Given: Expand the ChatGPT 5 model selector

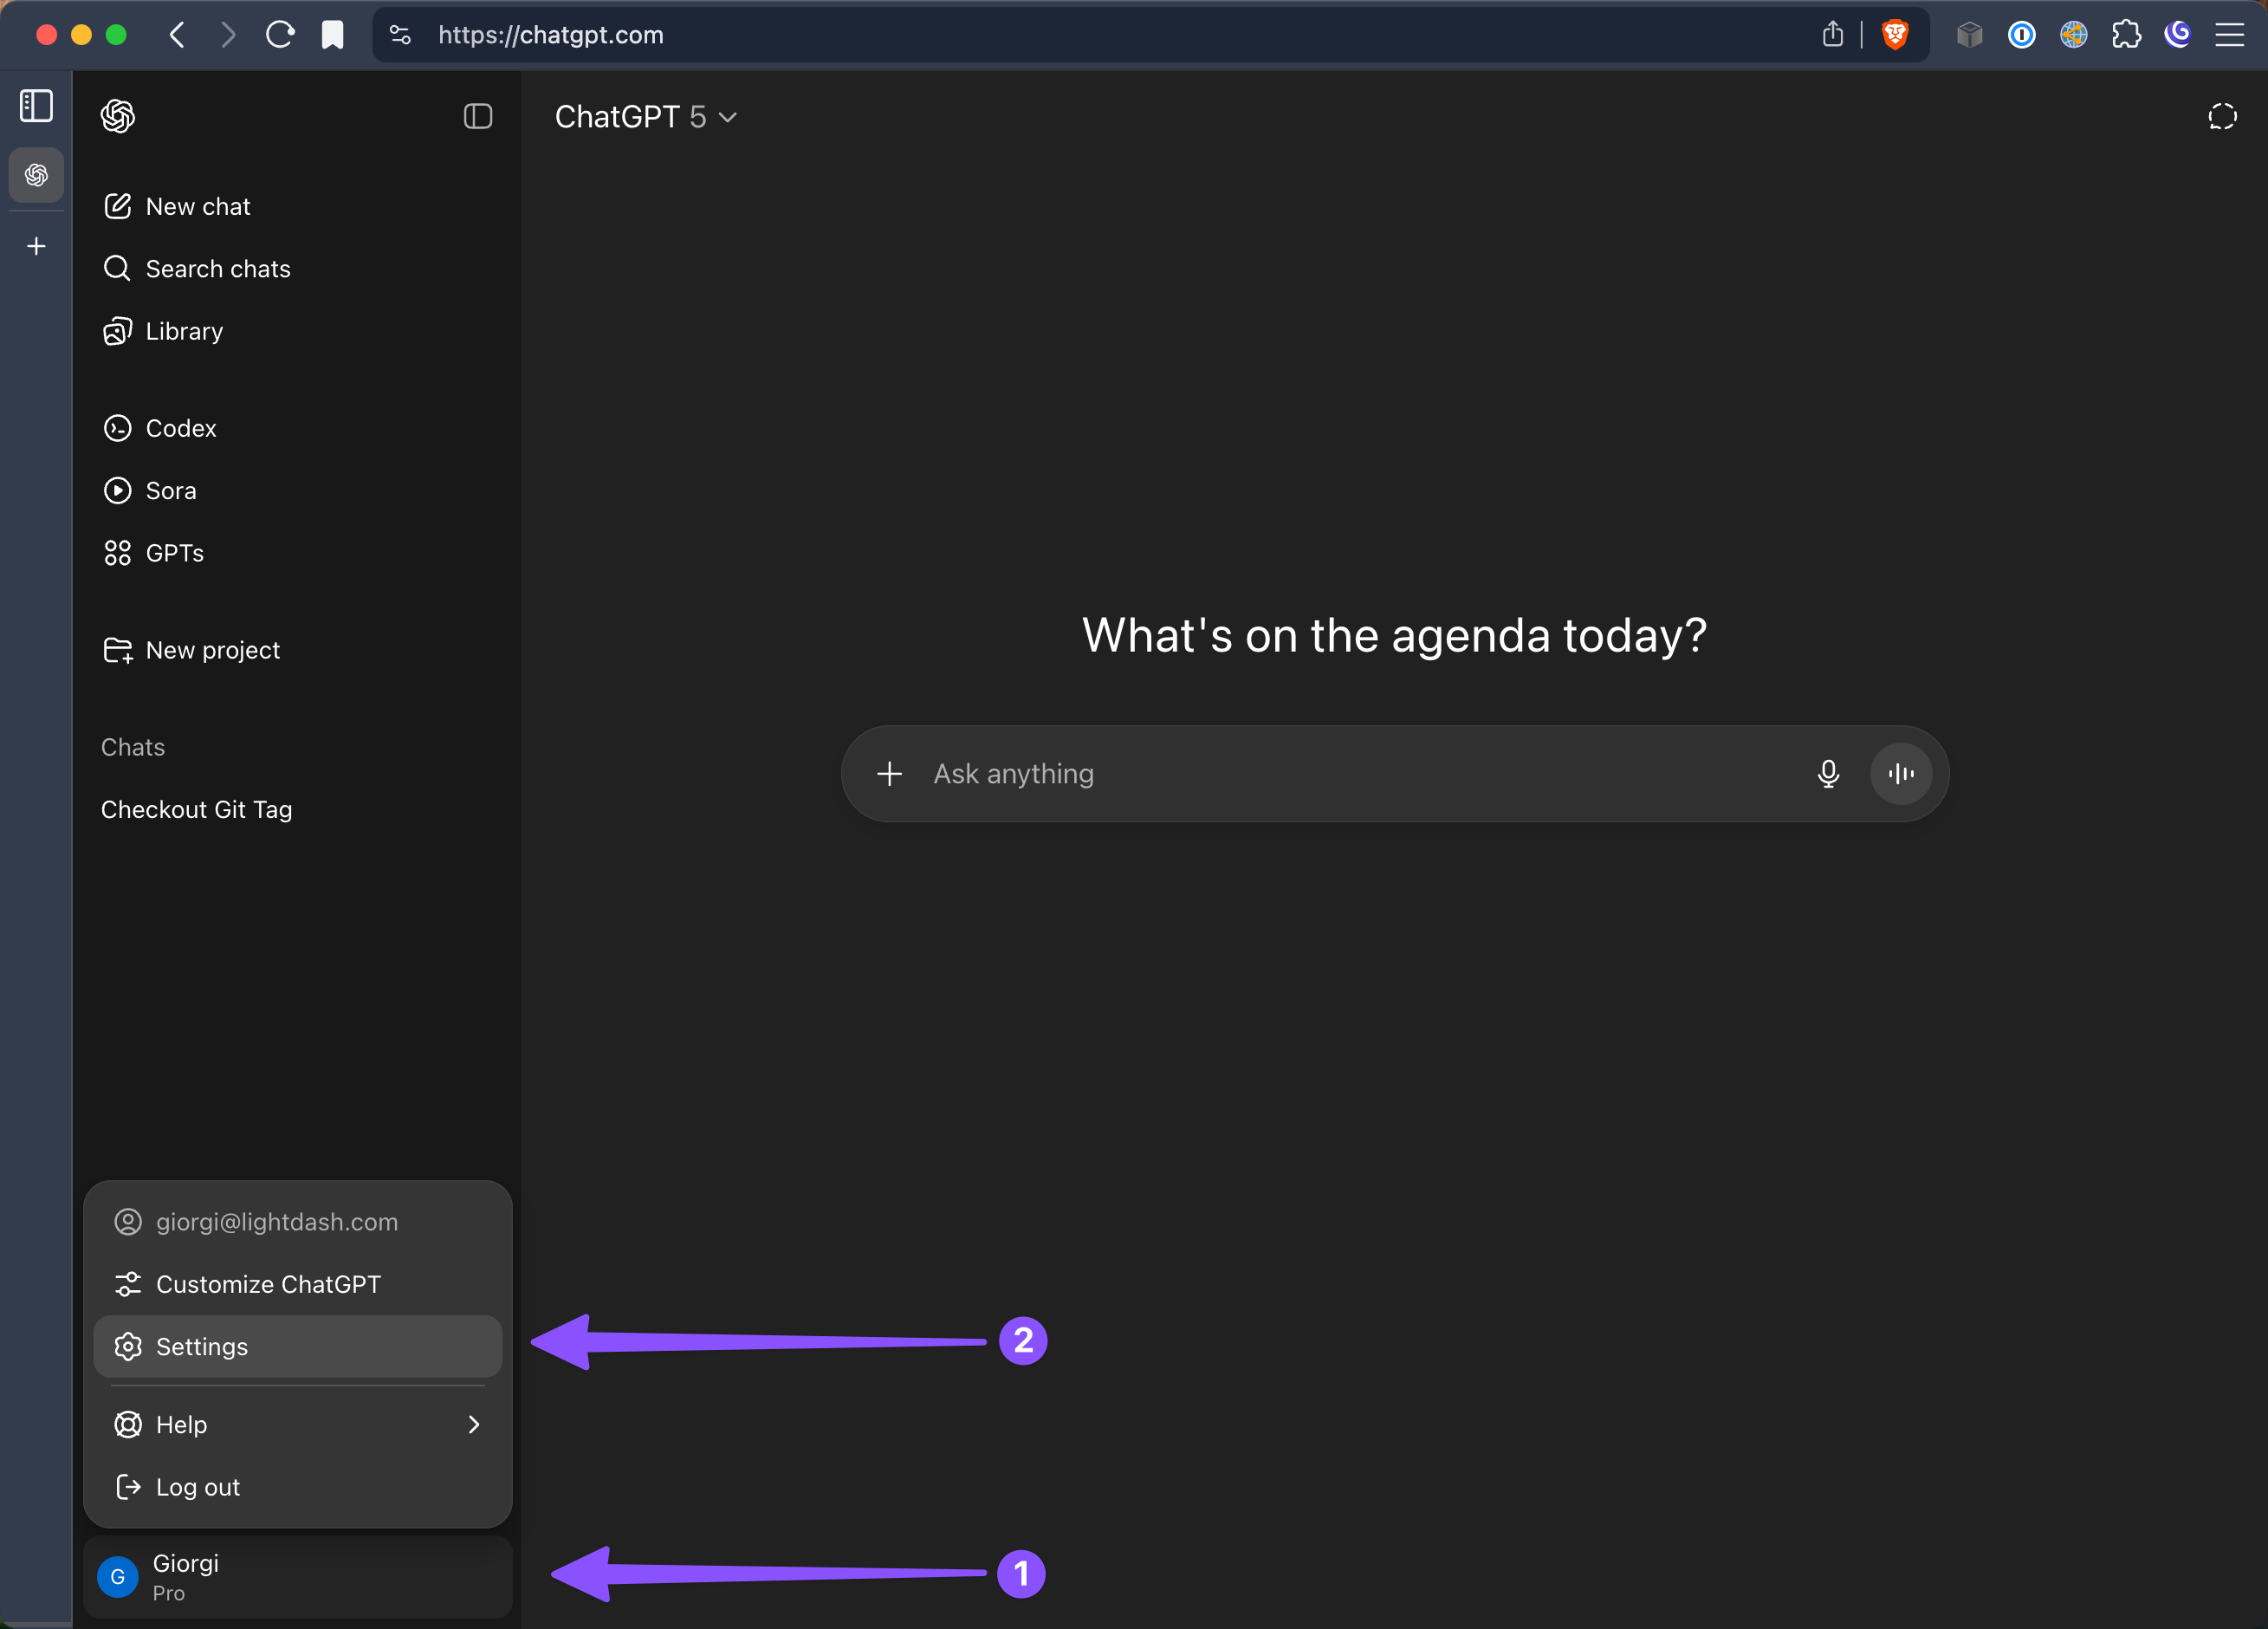Looking at the screenshot, I should pos(646,117).
